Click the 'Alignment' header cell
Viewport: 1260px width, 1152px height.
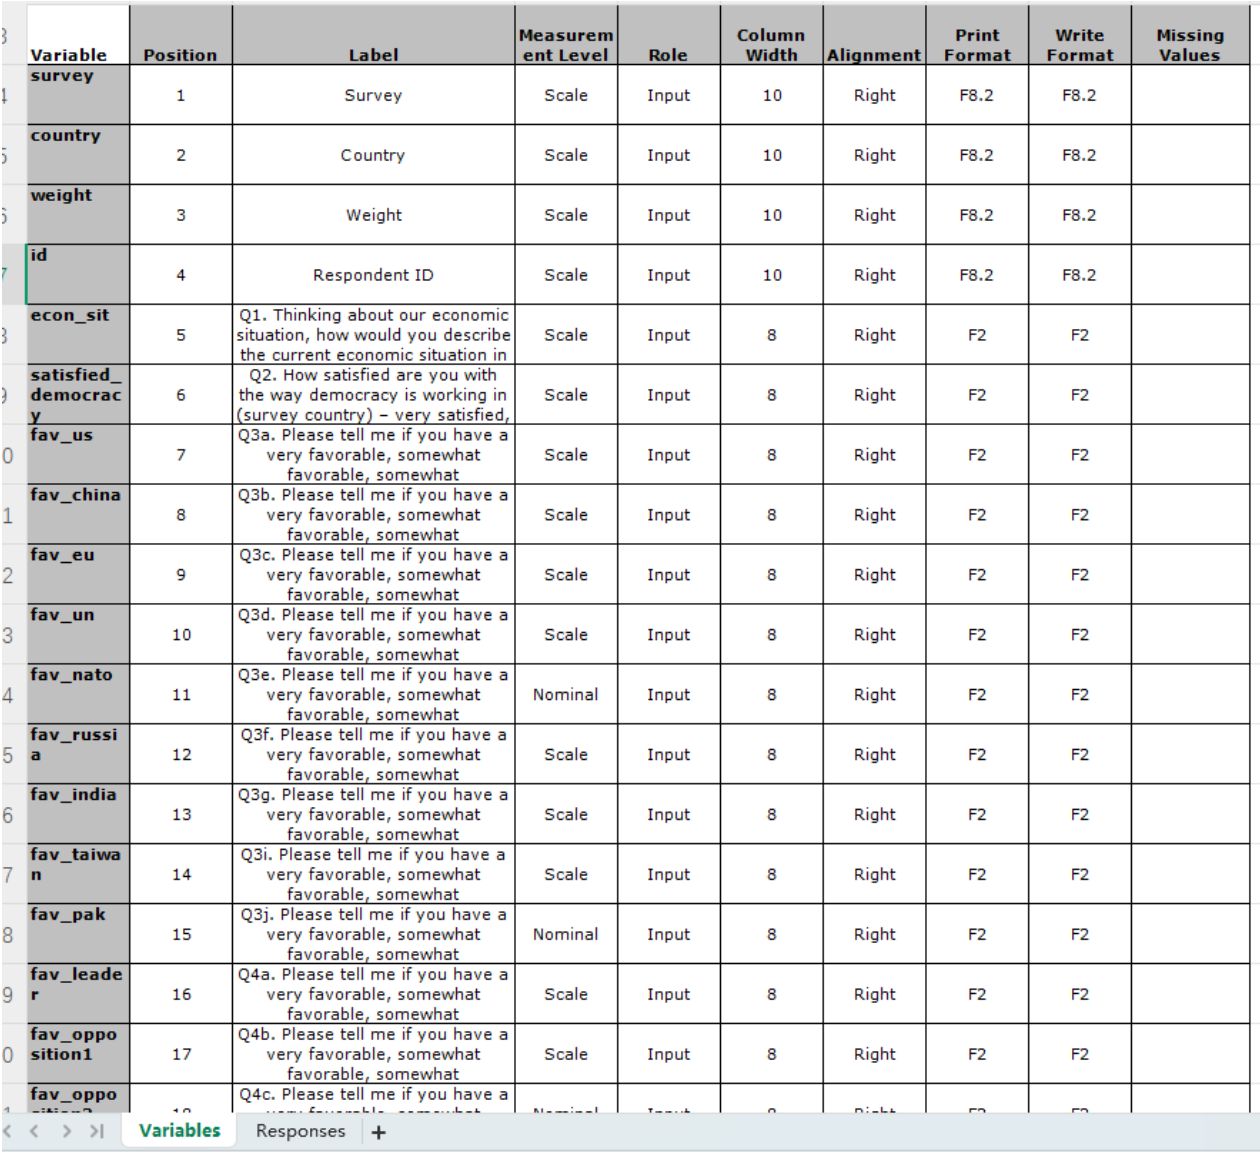click(x=875, y=36)
